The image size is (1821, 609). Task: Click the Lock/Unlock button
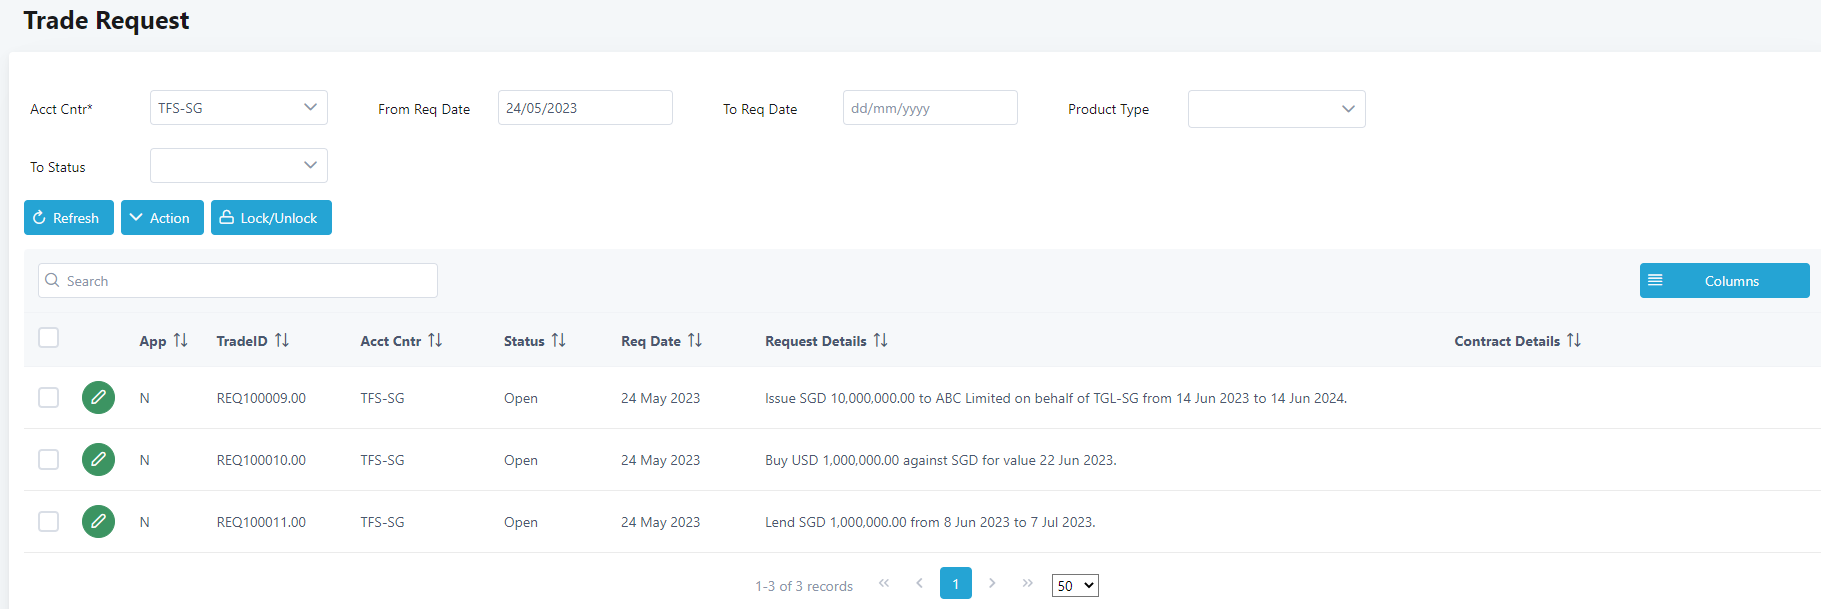271,218
